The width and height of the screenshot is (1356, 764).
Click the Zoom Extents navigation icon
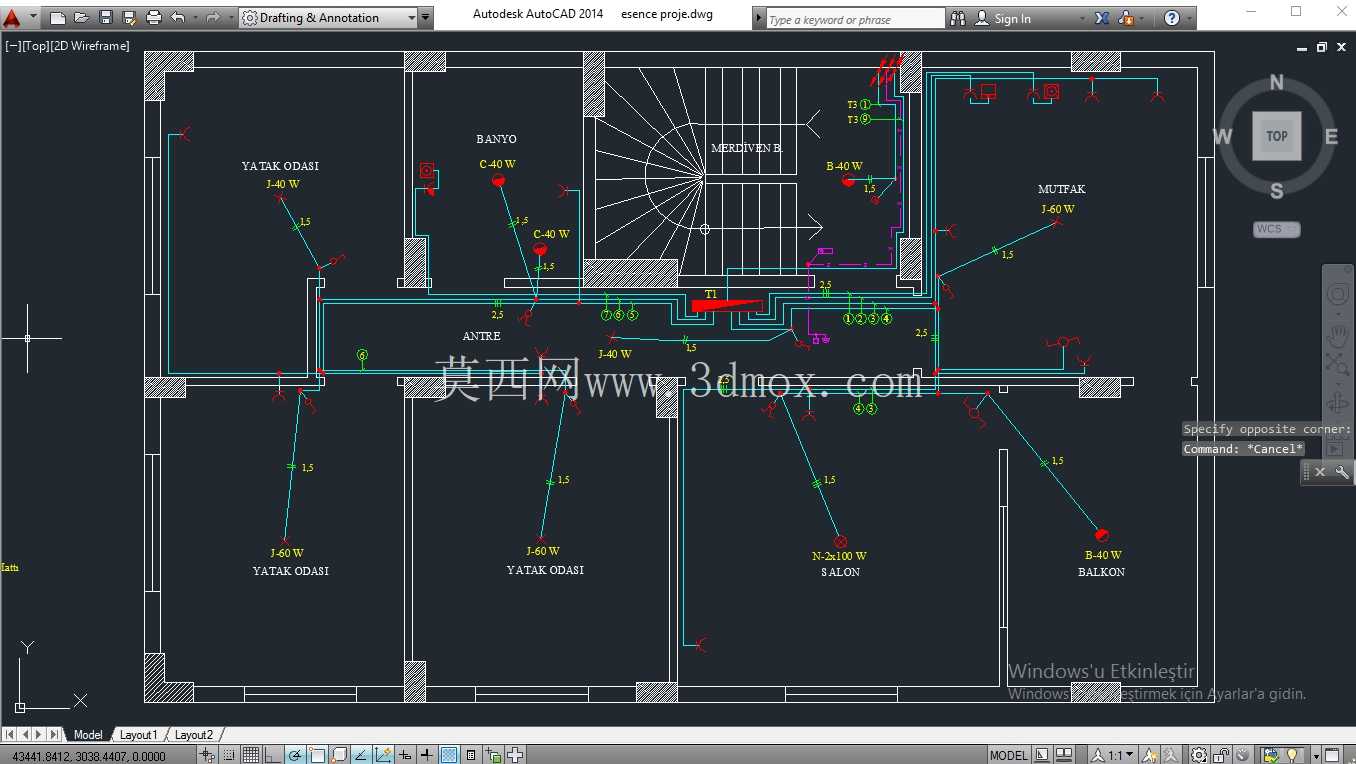[x=1338, y=364]
